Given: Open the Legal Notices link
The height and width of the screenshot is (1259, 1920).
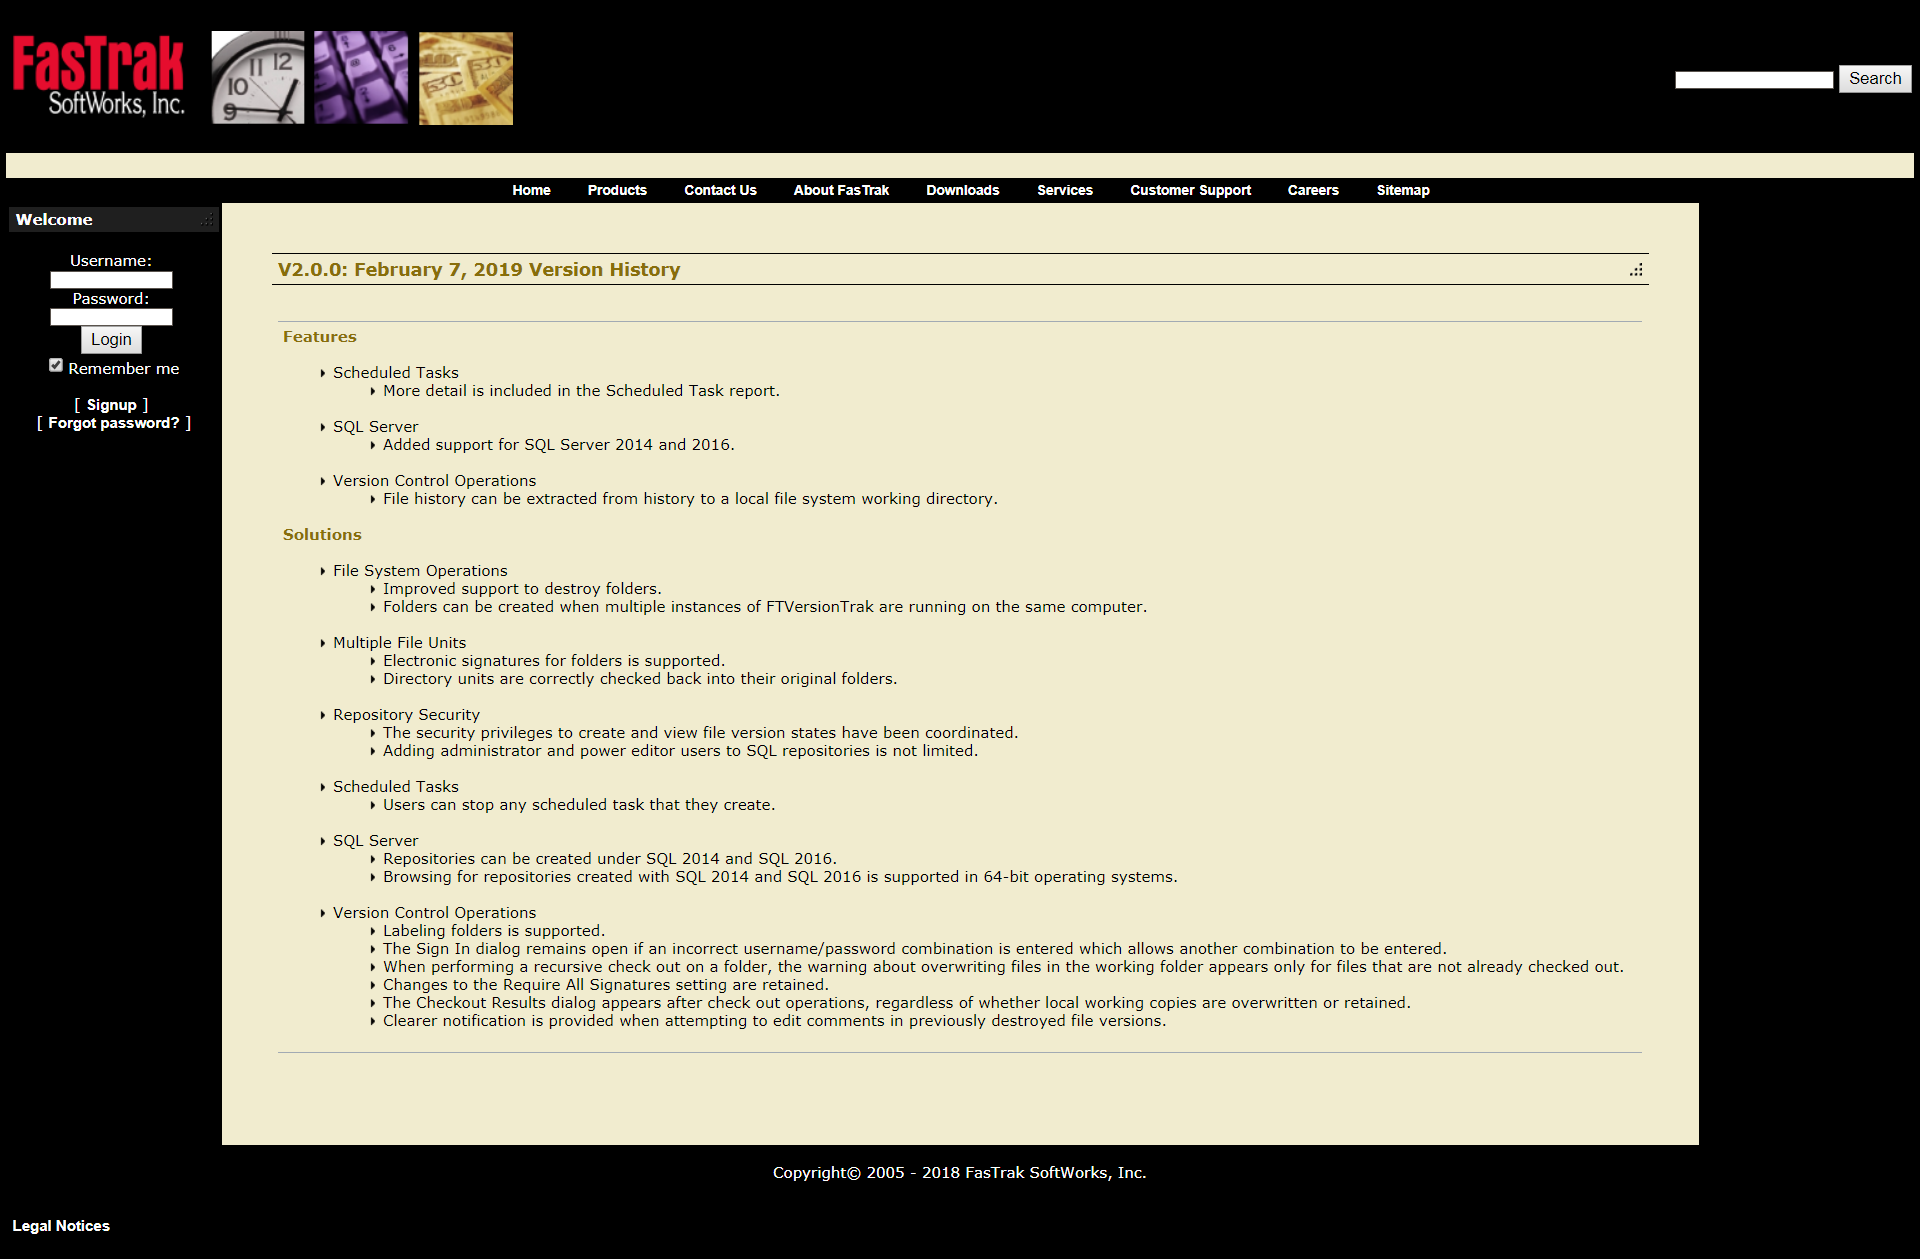Looking at the screenshot, I should tap(61, 1226).
